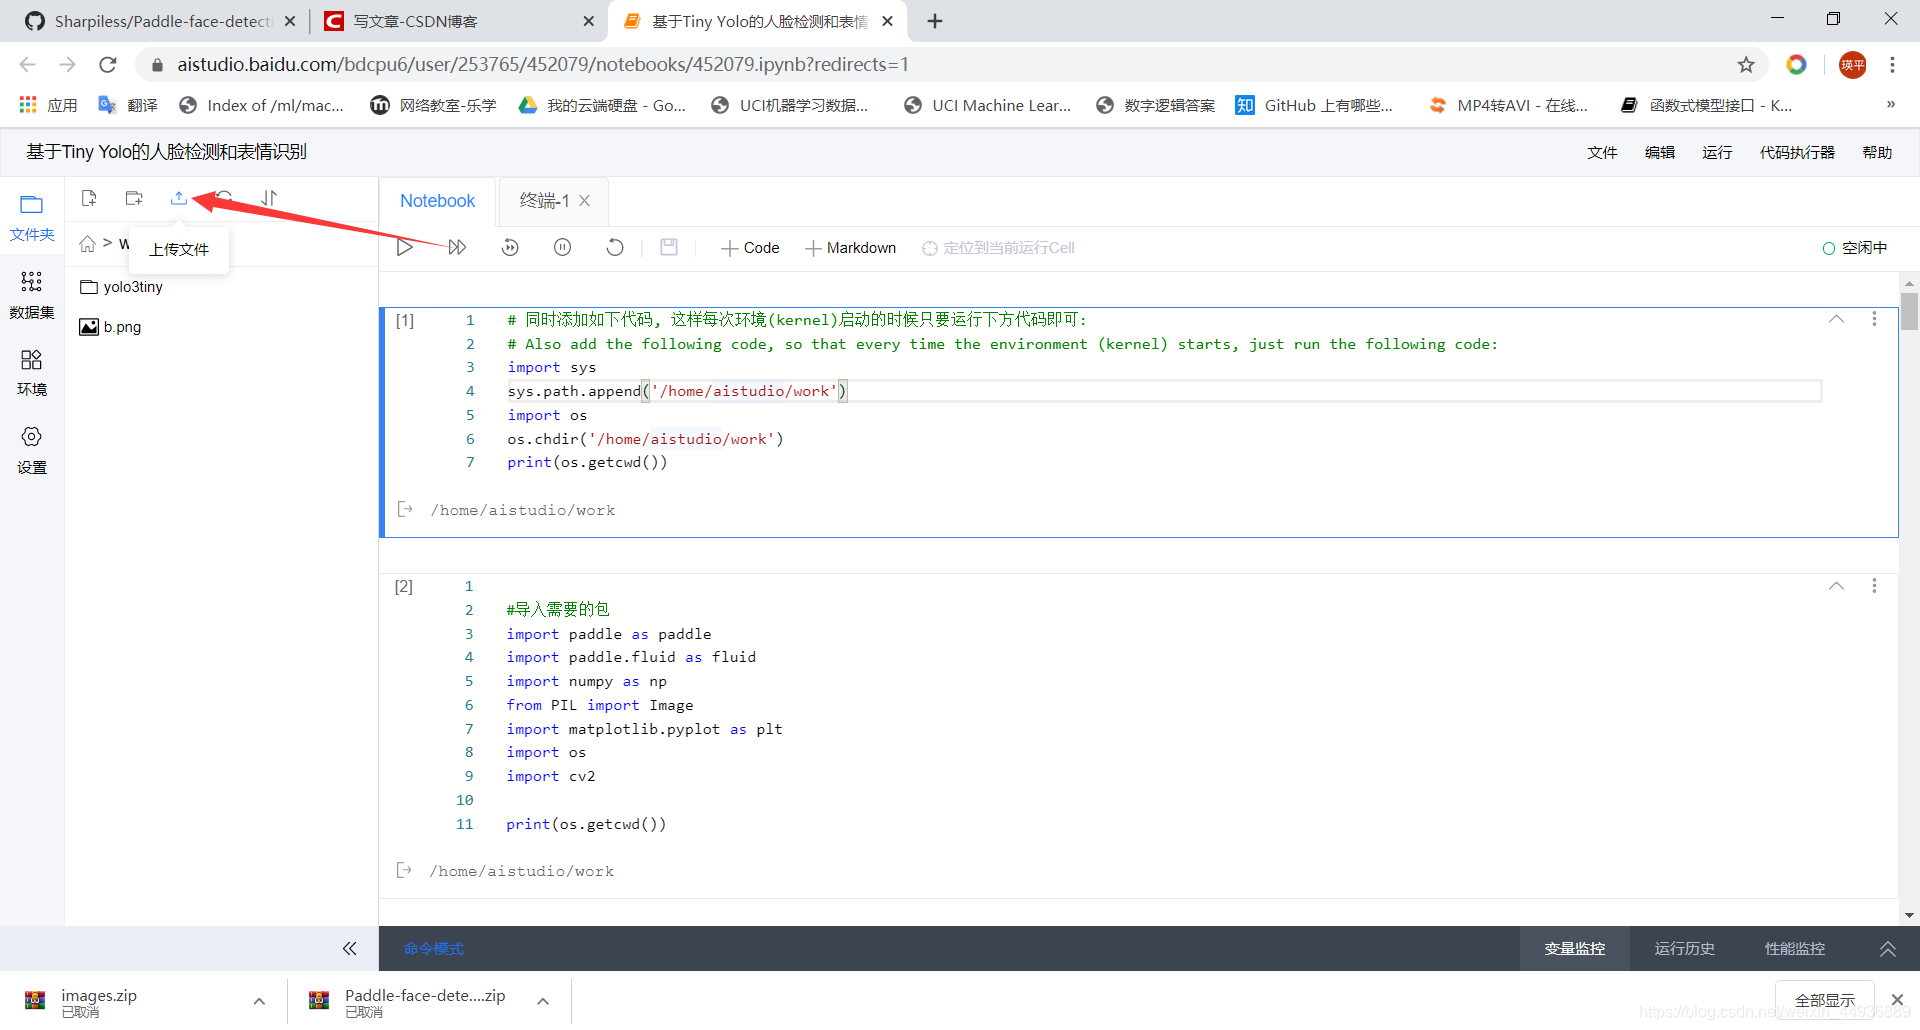Click 全部显示 to show all downloads

pos(1824,1000)
